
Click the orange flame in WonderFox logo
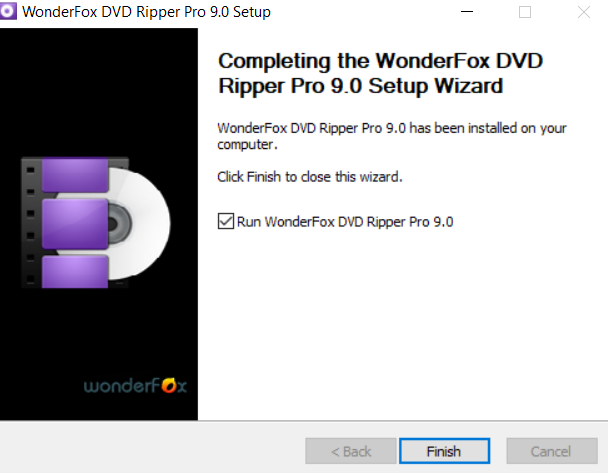tap(169, 385)
